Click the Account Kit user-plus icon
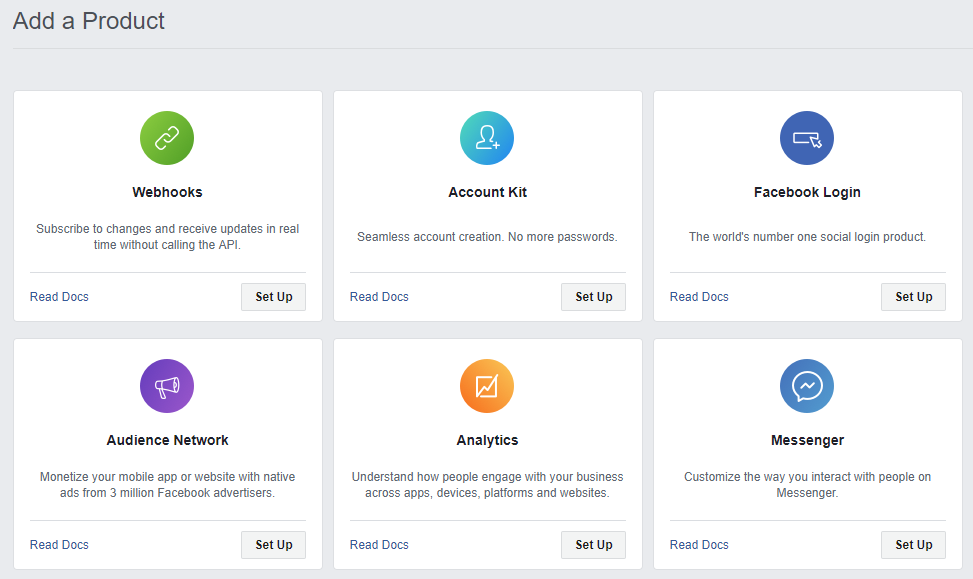The width and height of the screenshot is (973, 579). pos(487,138)
